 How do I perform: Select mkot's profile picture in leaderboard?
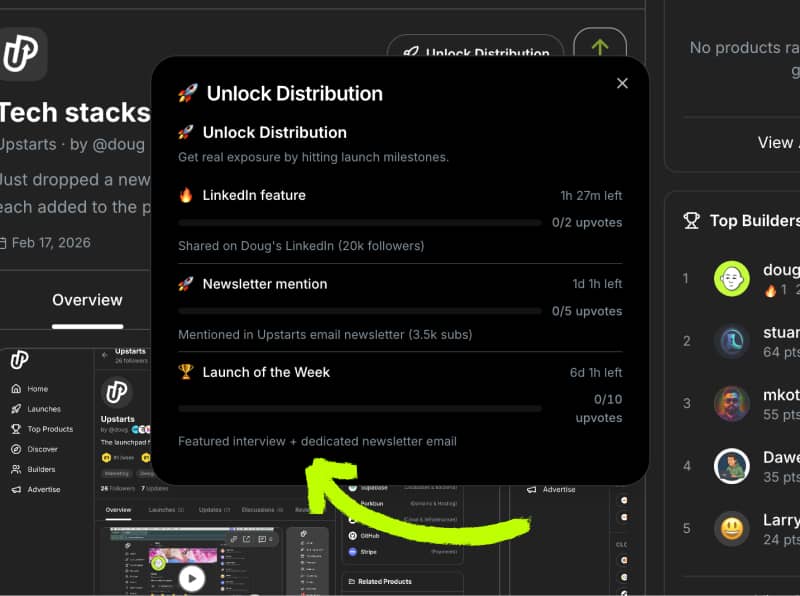(x=732, y=404)
